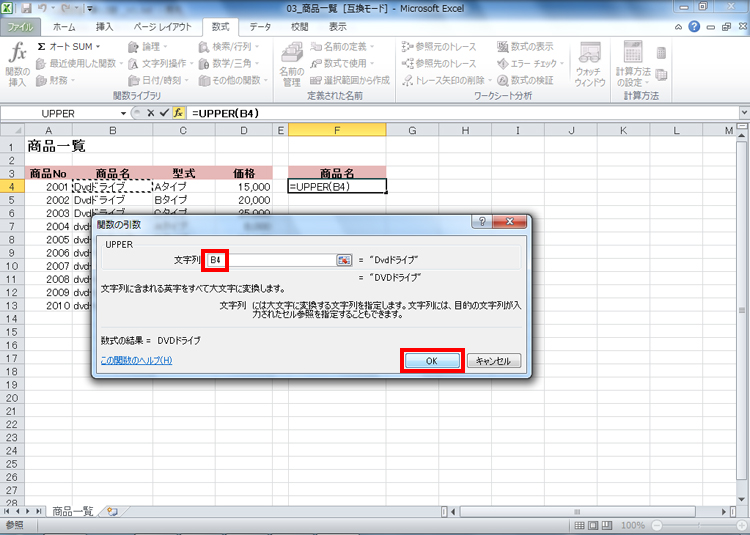Expand the formula bar with the right arrow
This screenshot has height=535, width=750.
tap(745, 113)
